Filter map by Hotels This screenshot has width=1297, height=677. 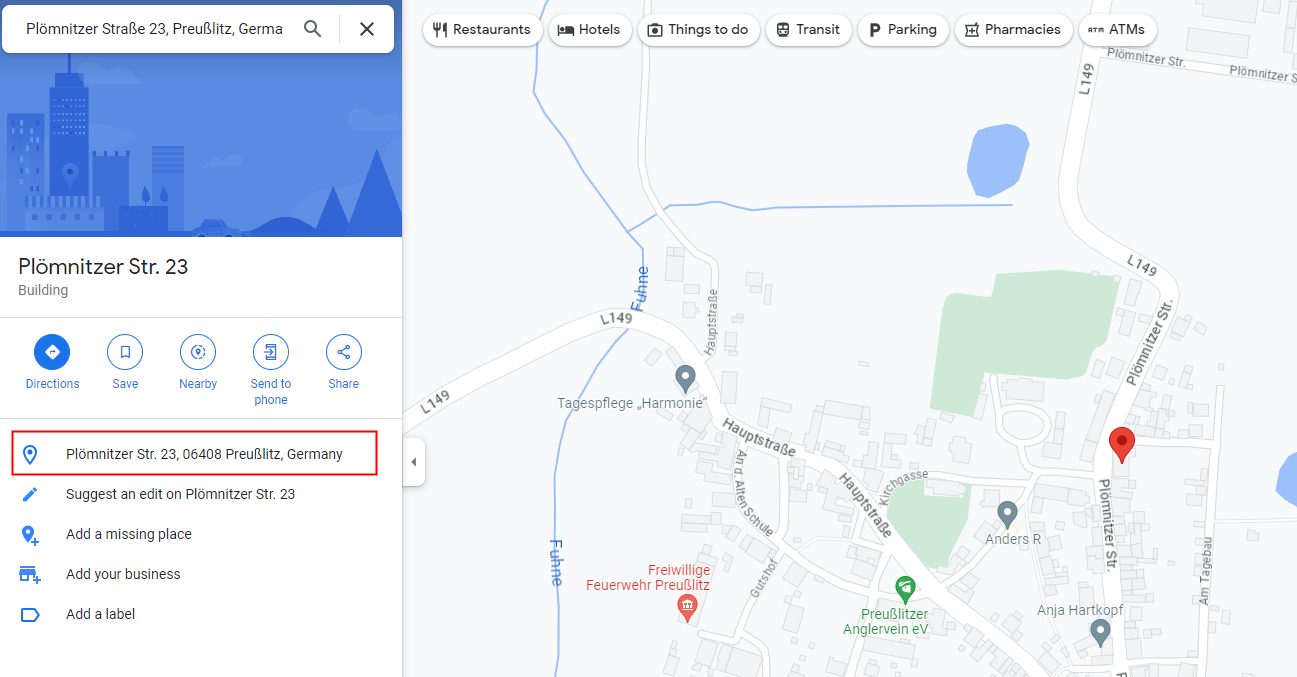tap(591, 30)
